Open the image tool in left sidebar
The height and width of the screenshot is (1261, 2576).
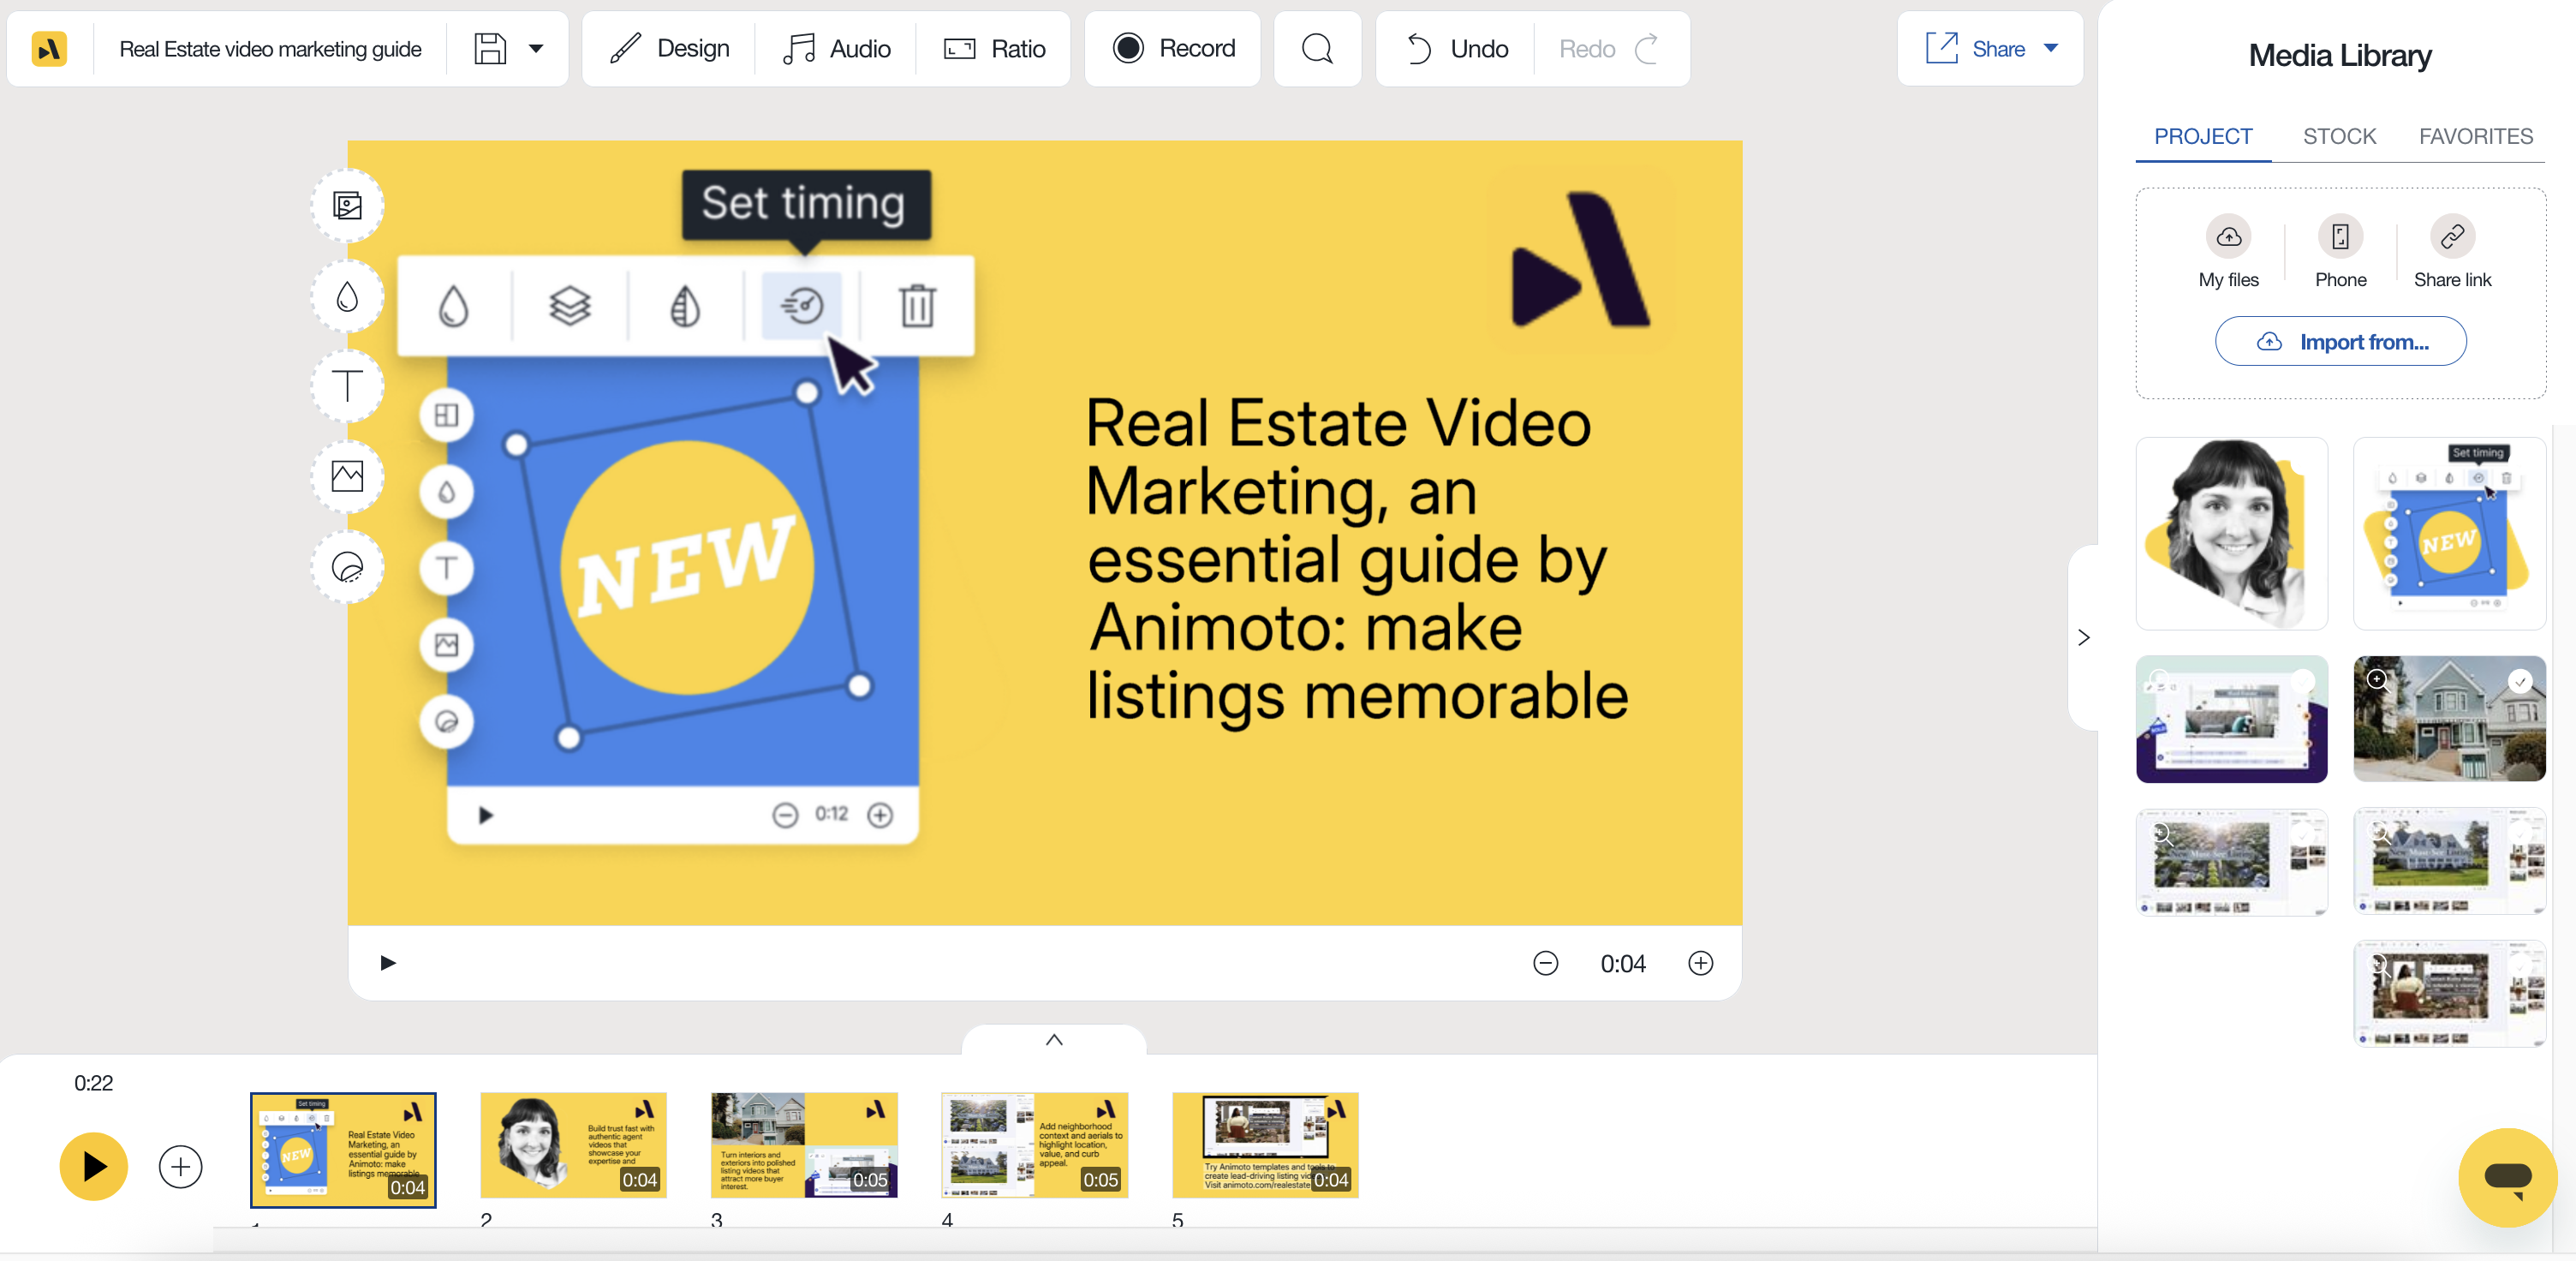click(347, 476)
